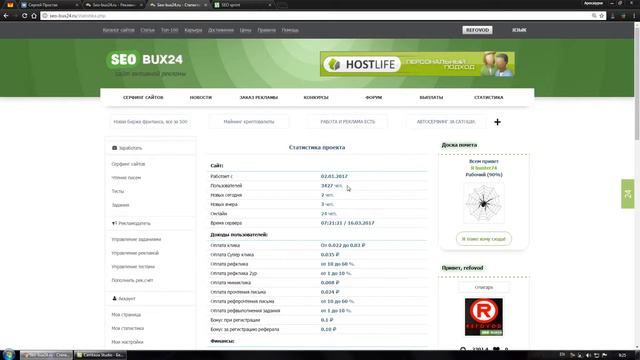This screenshot has height=360, width=640.
Task: Click the REFOVOD user button
Action: coord(477,30)
